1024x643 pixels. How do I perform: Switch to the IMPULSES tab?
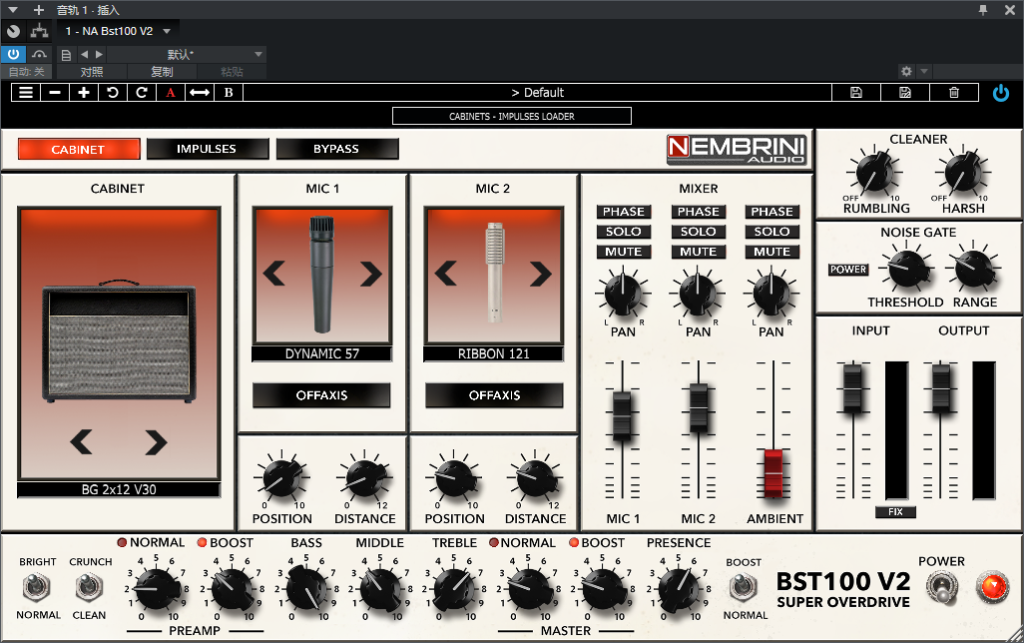[207, 149]
